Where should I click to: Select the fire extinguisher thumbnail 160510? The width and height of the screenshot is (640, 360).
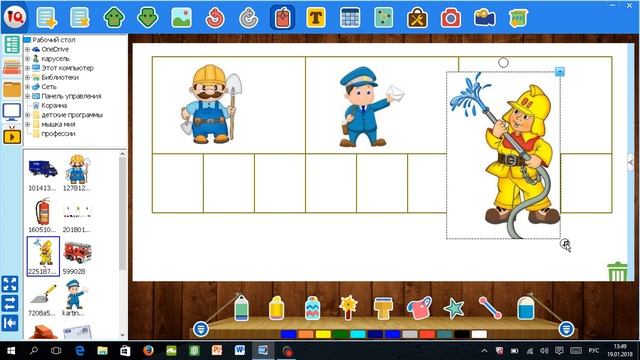[43, 215]
